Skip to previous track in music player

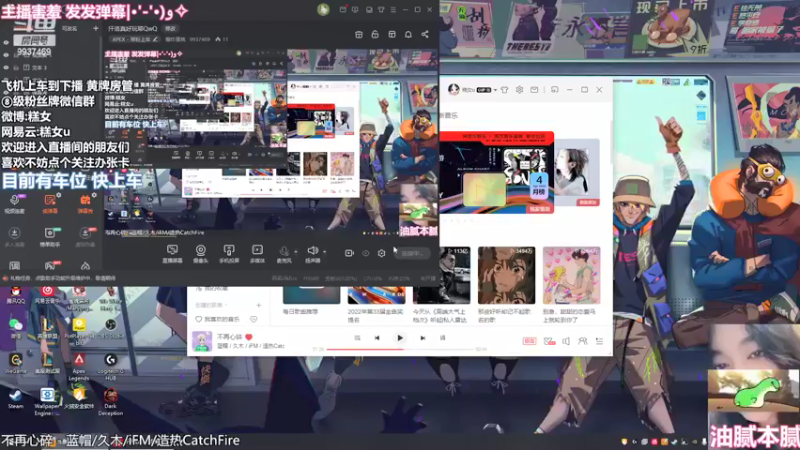click(377, 338)
